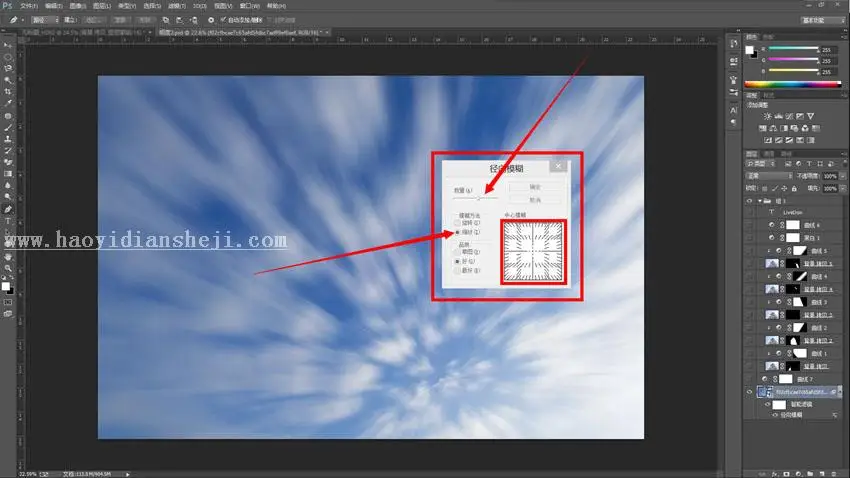This screenshot has width=850, height=478.
Task: Click the Vibrance triangle adjustment icon
Action: (x=810, y=116)
